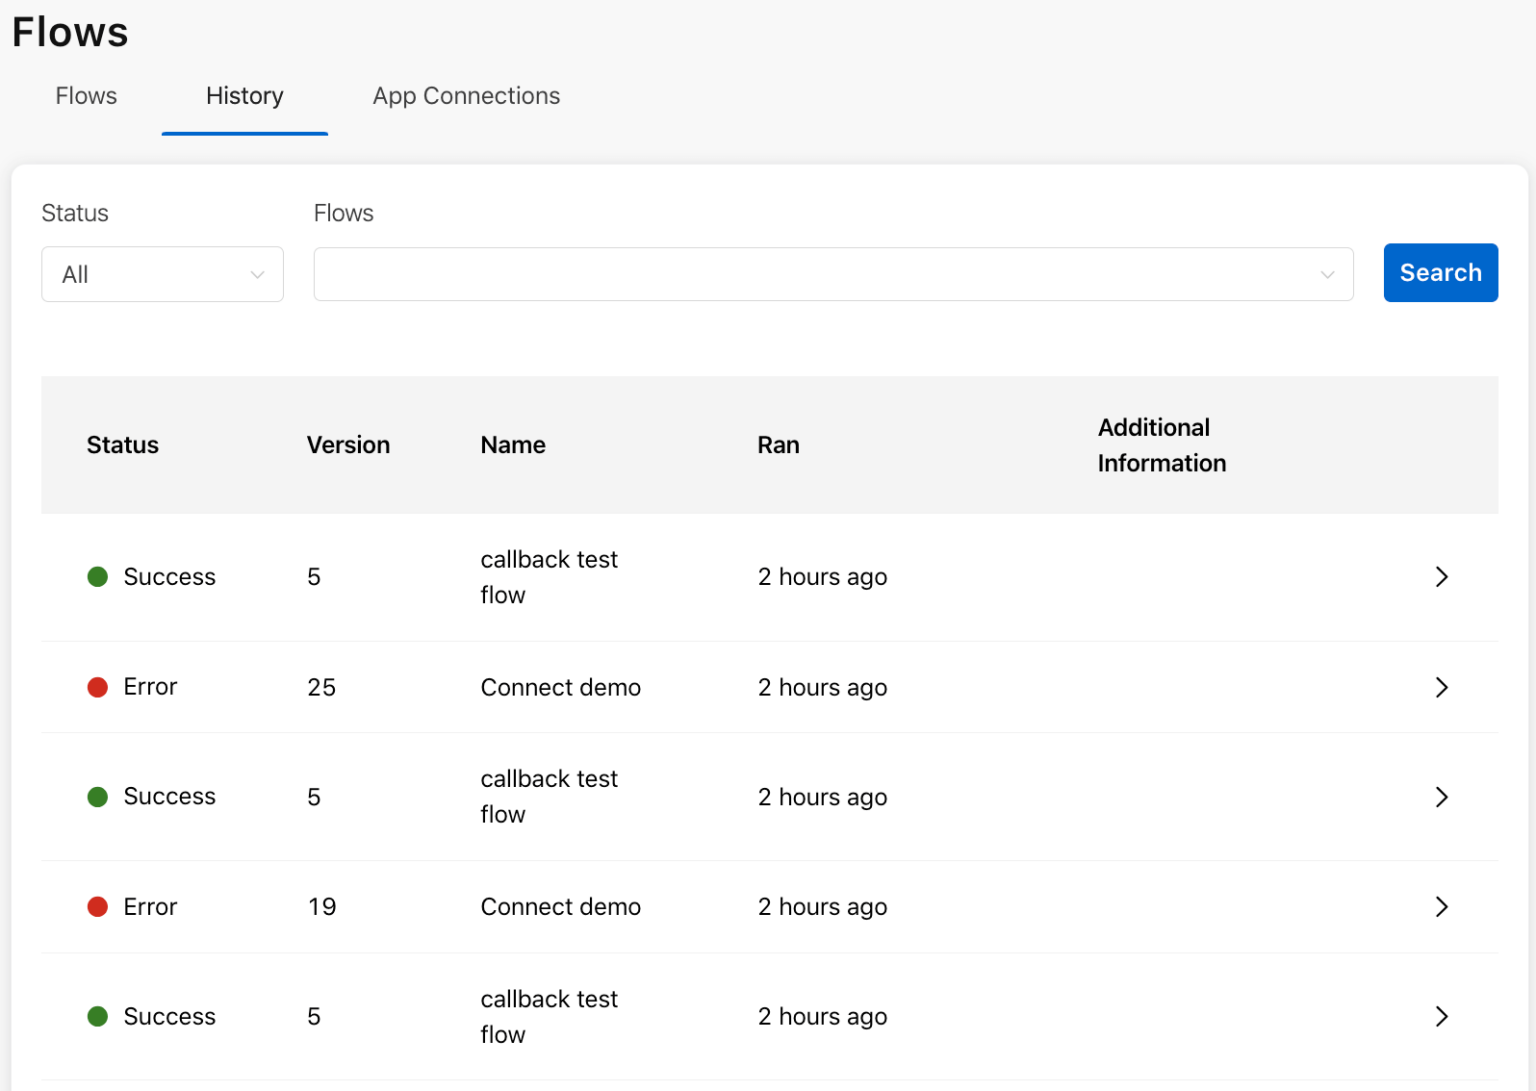The width and height of the screenshot is (1536, 1091).
Task: Switch to the Flows tab
Action: (86, 96)
